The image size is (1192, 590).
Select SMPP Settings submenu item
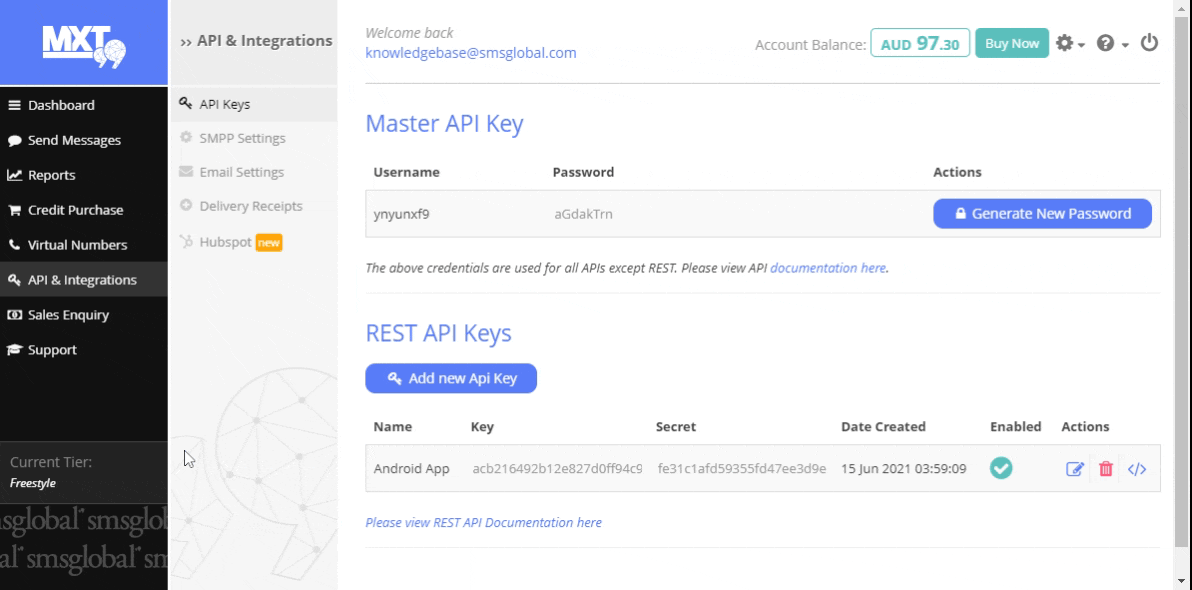tap(242, 138)
